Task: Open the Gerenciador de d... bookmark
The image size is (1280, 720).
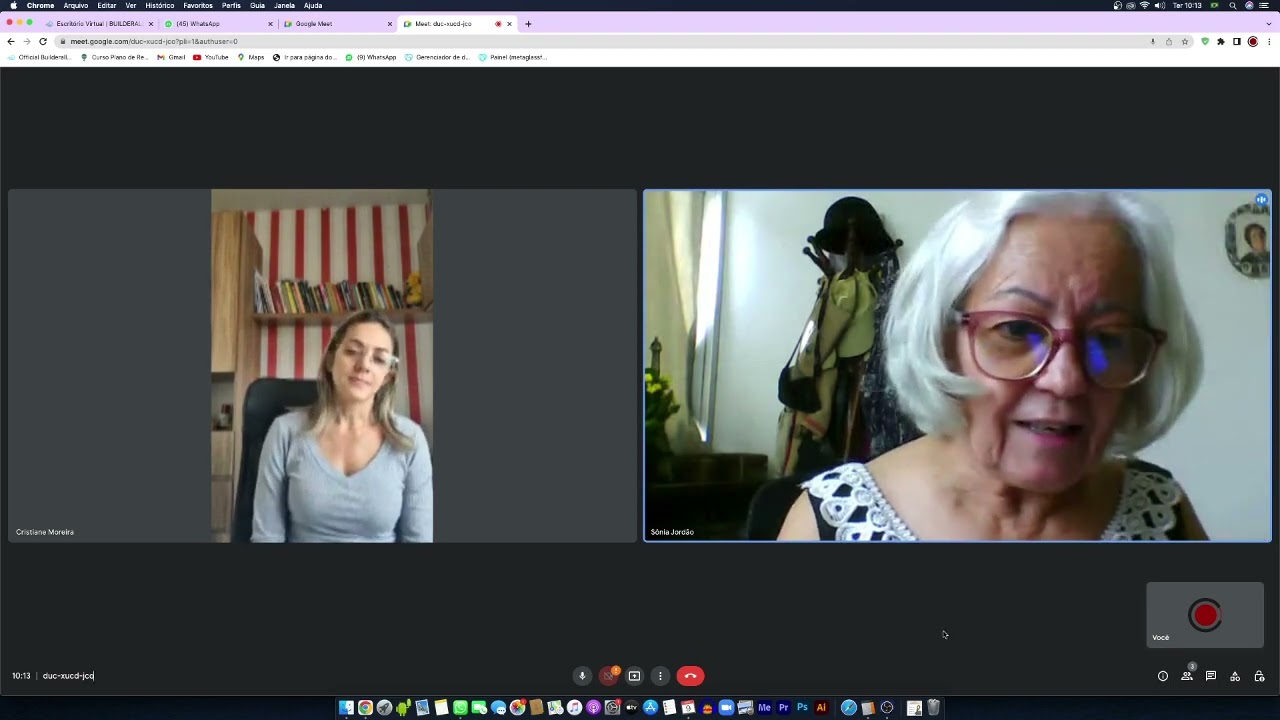Action: coord(437,57)
